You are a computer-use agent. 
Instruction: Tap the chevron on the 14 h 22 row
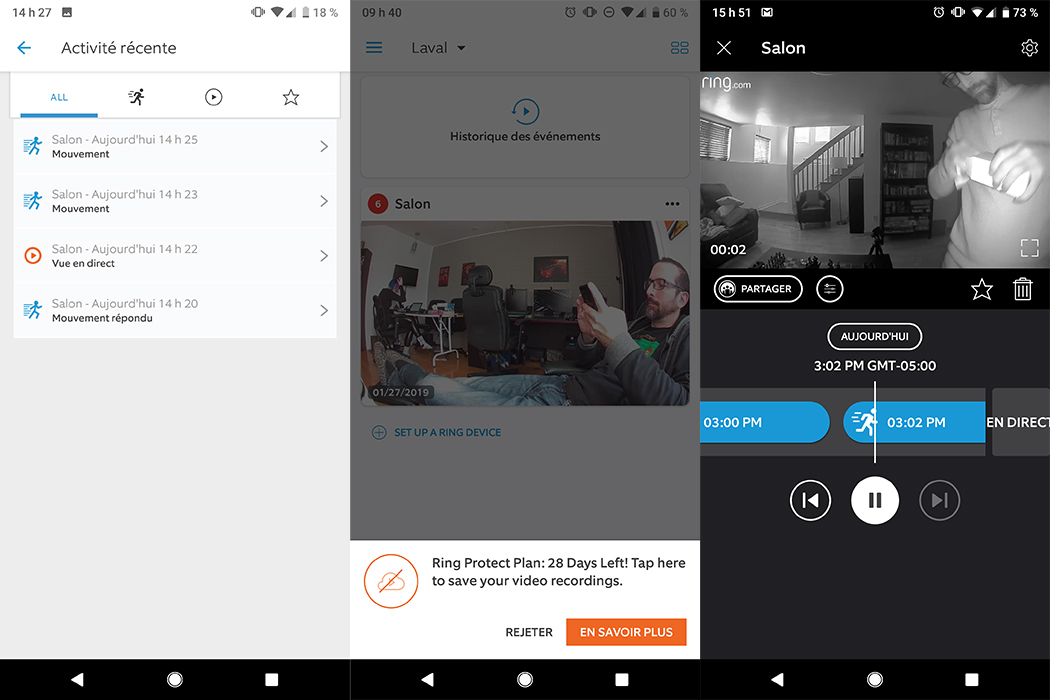click(x=324, y=256)
